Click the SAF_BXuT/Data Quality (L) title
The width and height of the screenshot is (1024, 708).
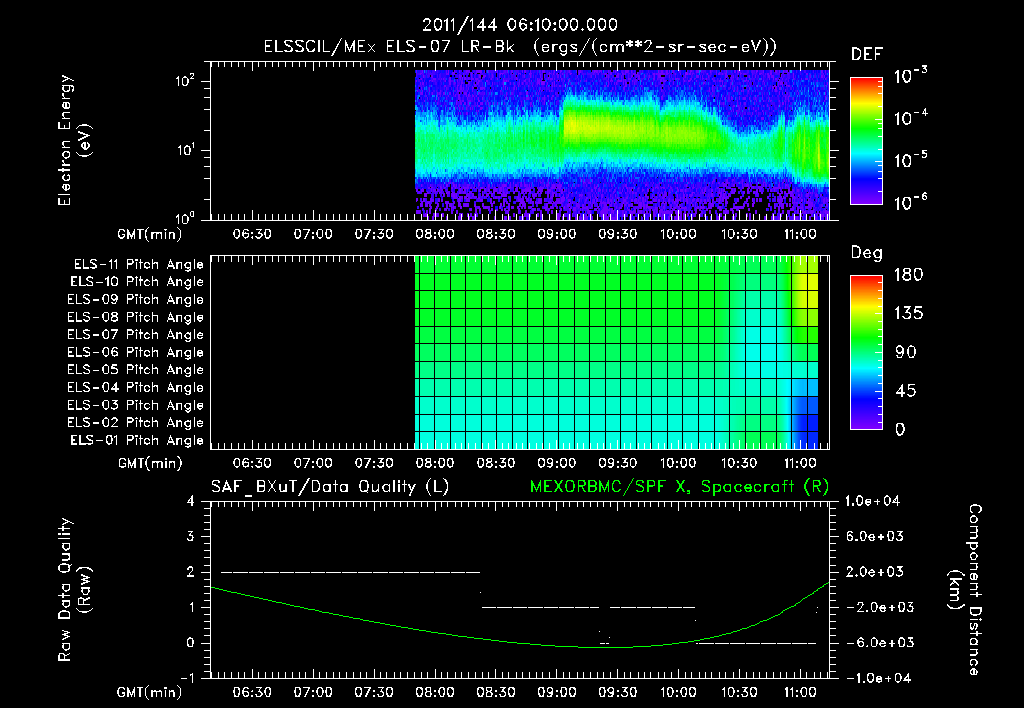click(330, 487)
